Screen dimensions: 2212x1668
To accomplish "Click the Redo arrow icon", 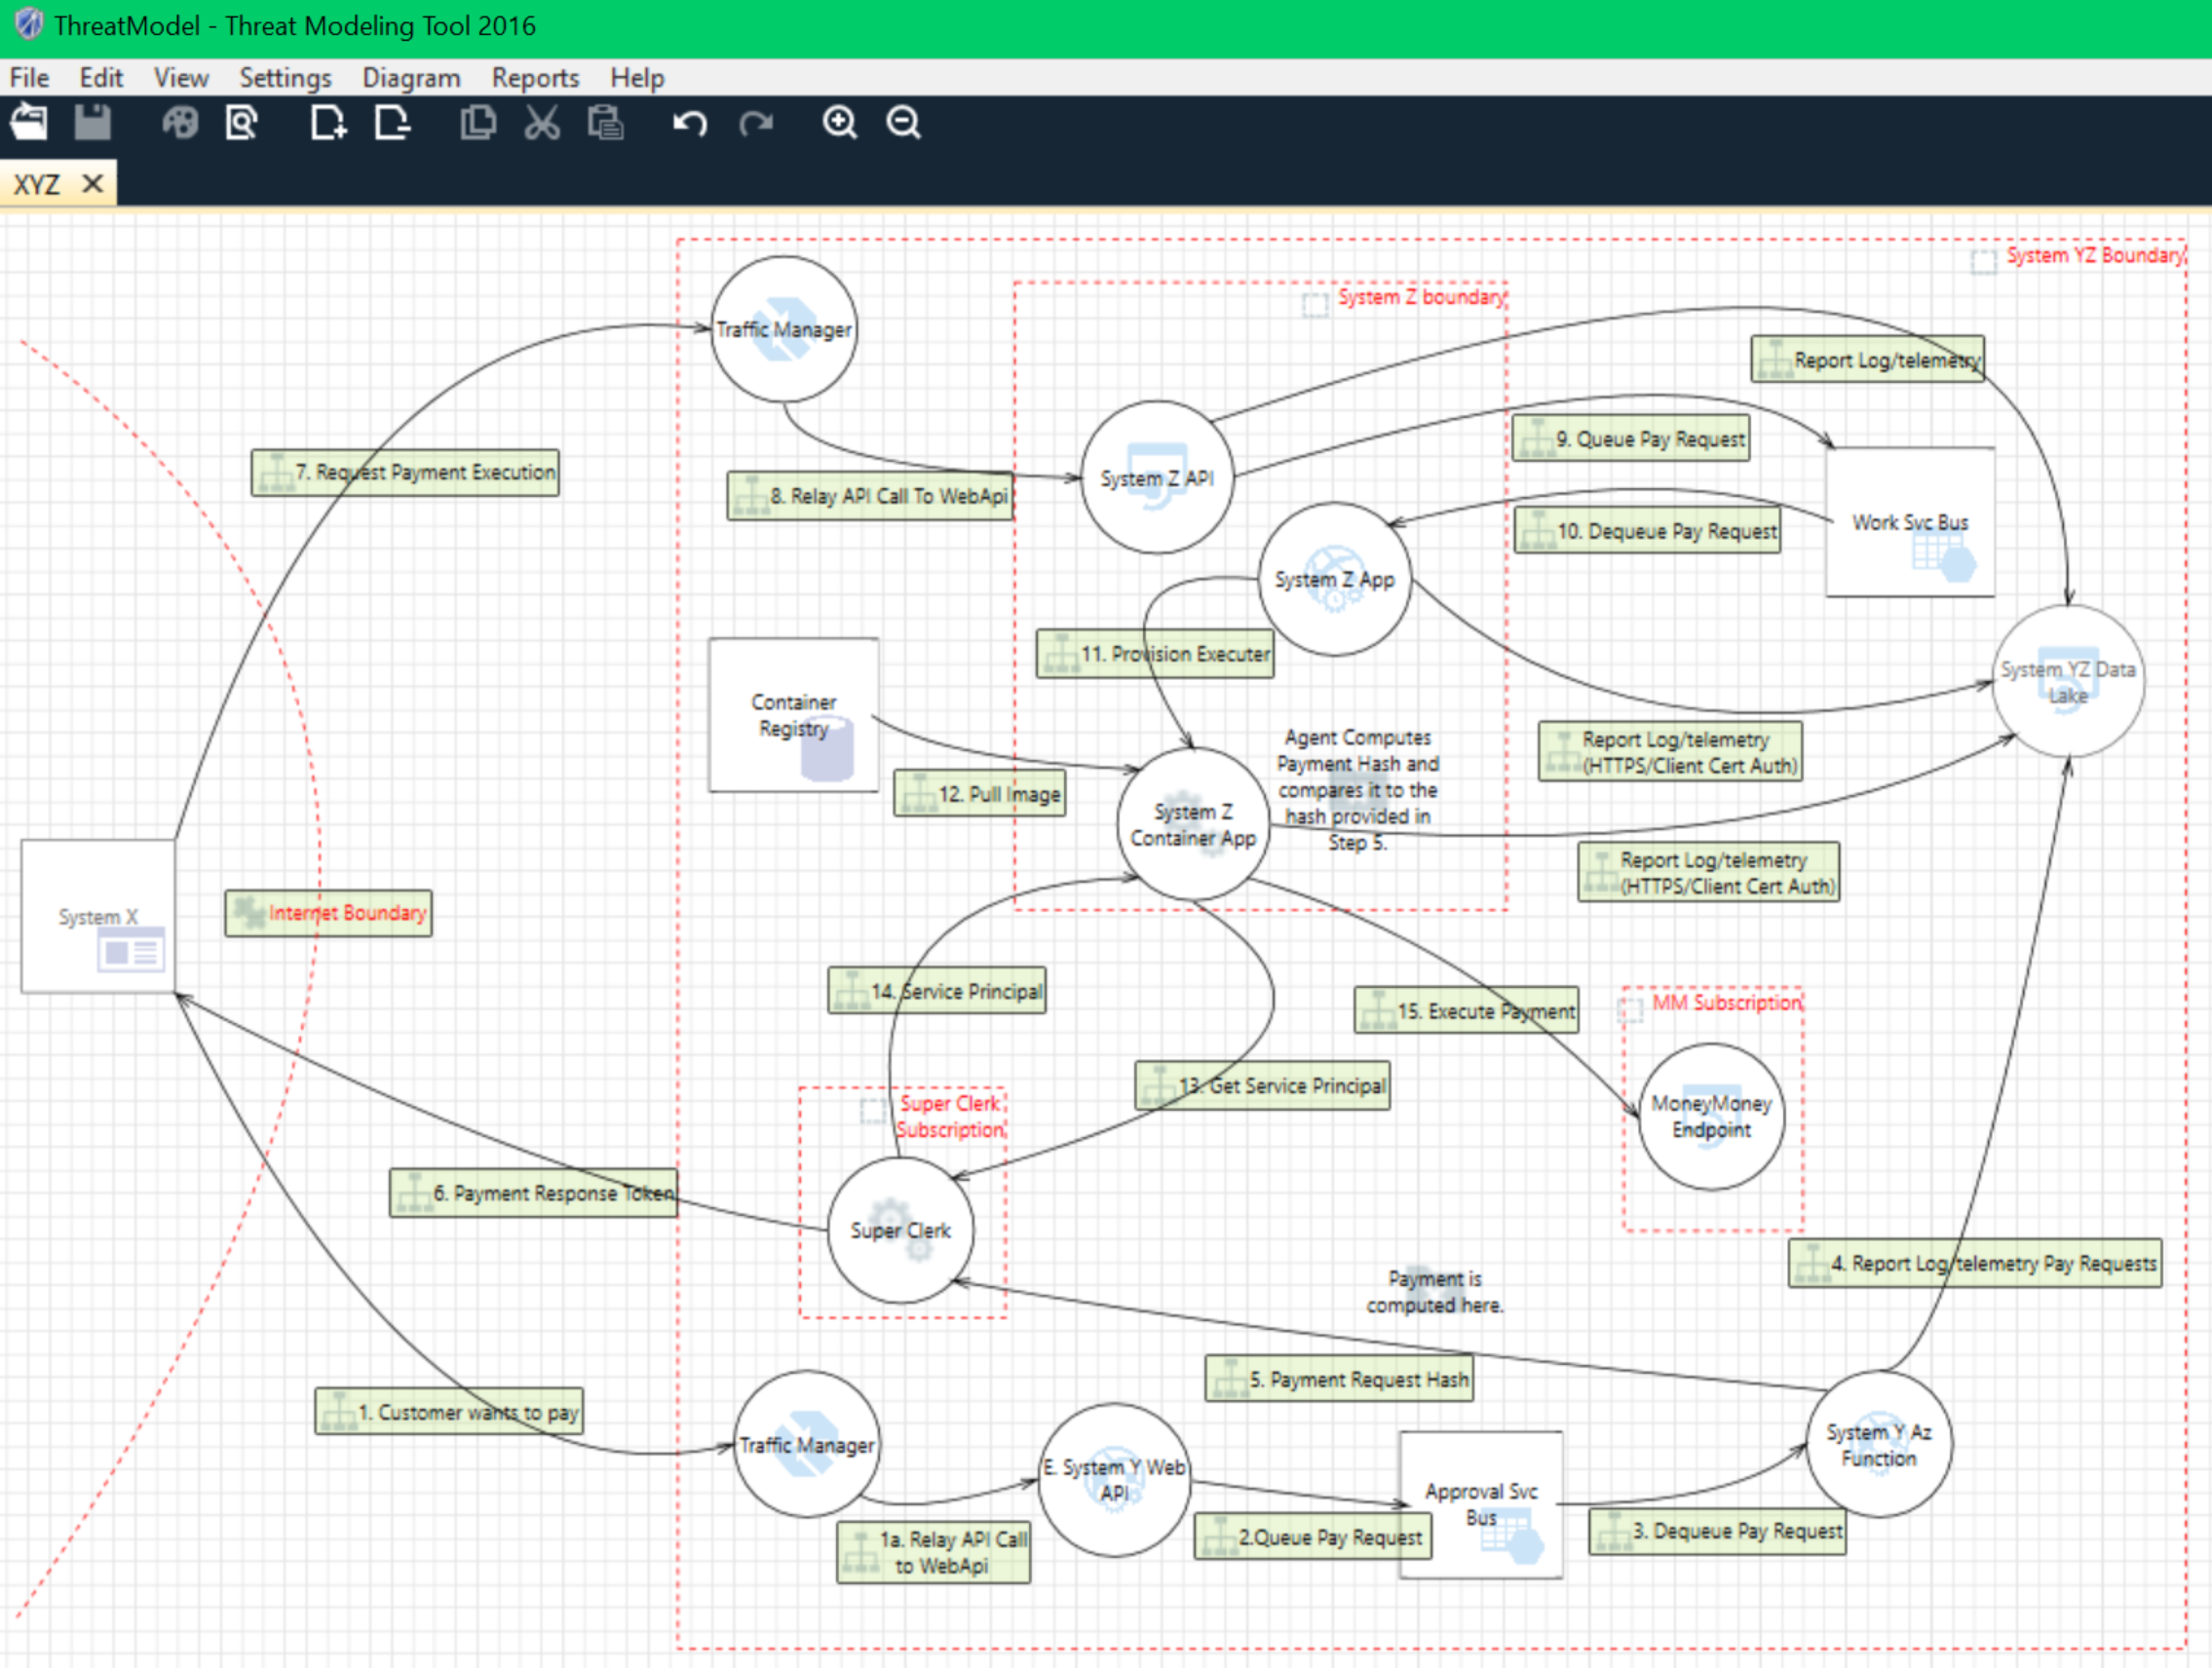I will pos(756,123).
